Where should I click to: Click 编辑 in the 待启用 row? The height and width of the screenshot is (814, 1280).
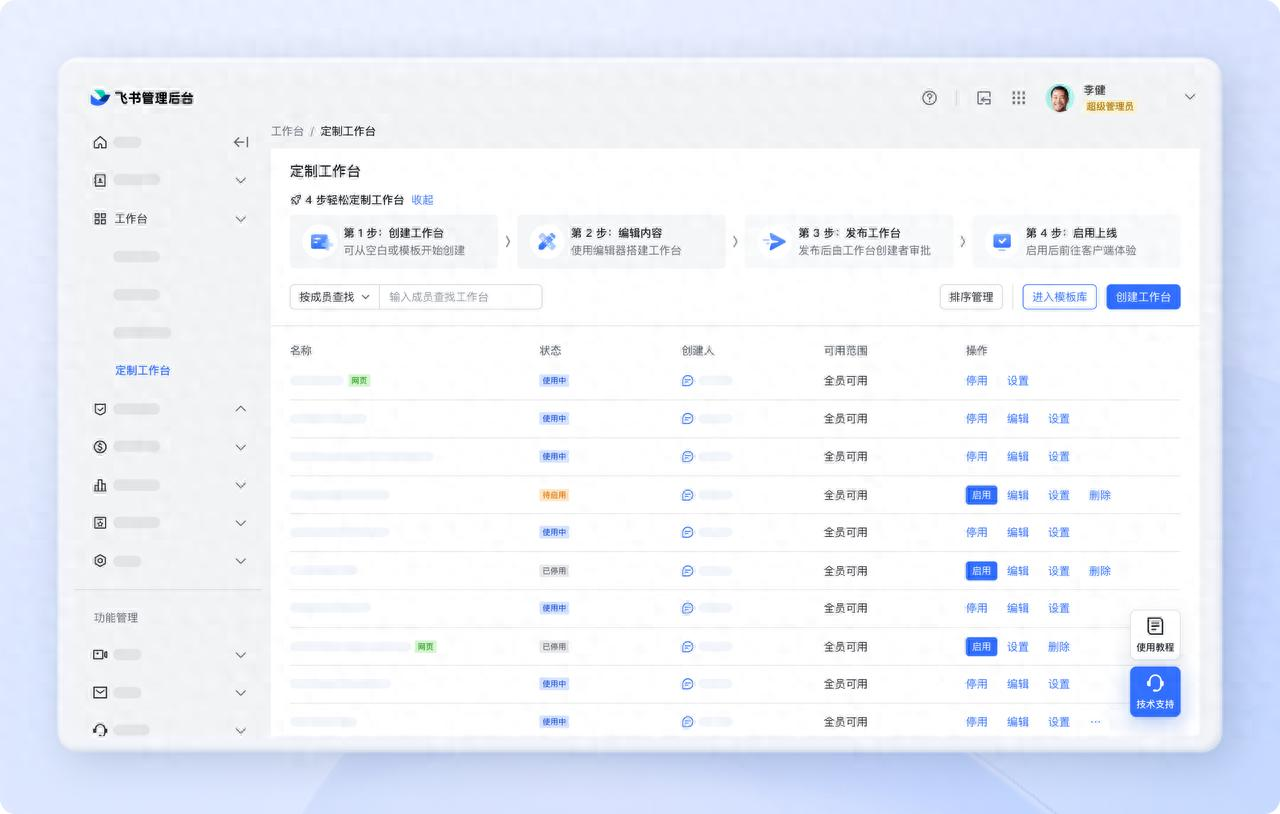[x=1018, y=495]
